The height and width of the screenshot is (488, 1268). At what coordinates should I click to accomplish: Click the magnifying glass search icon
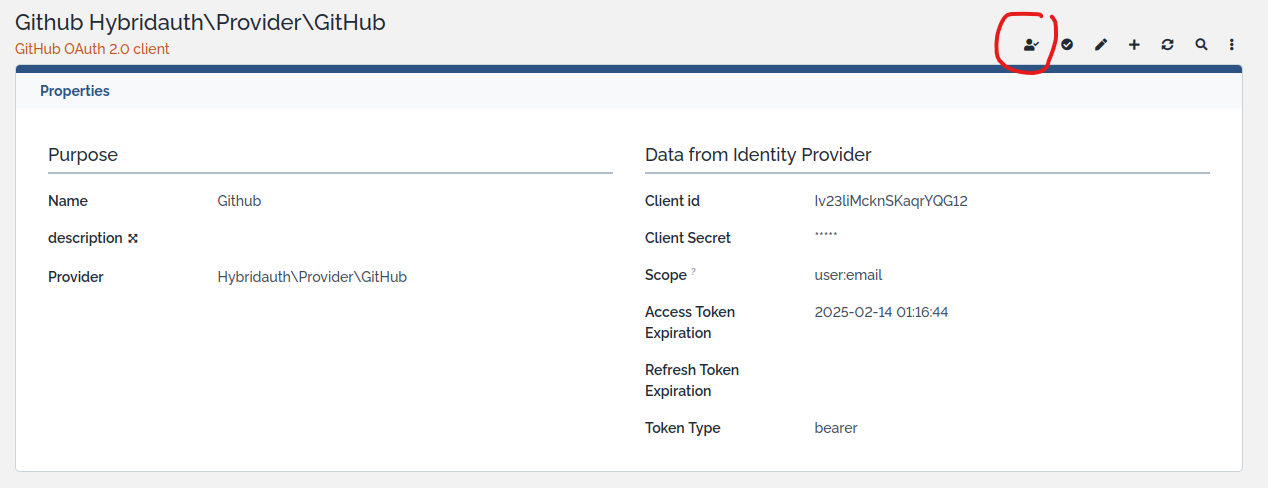[1201, 45]
